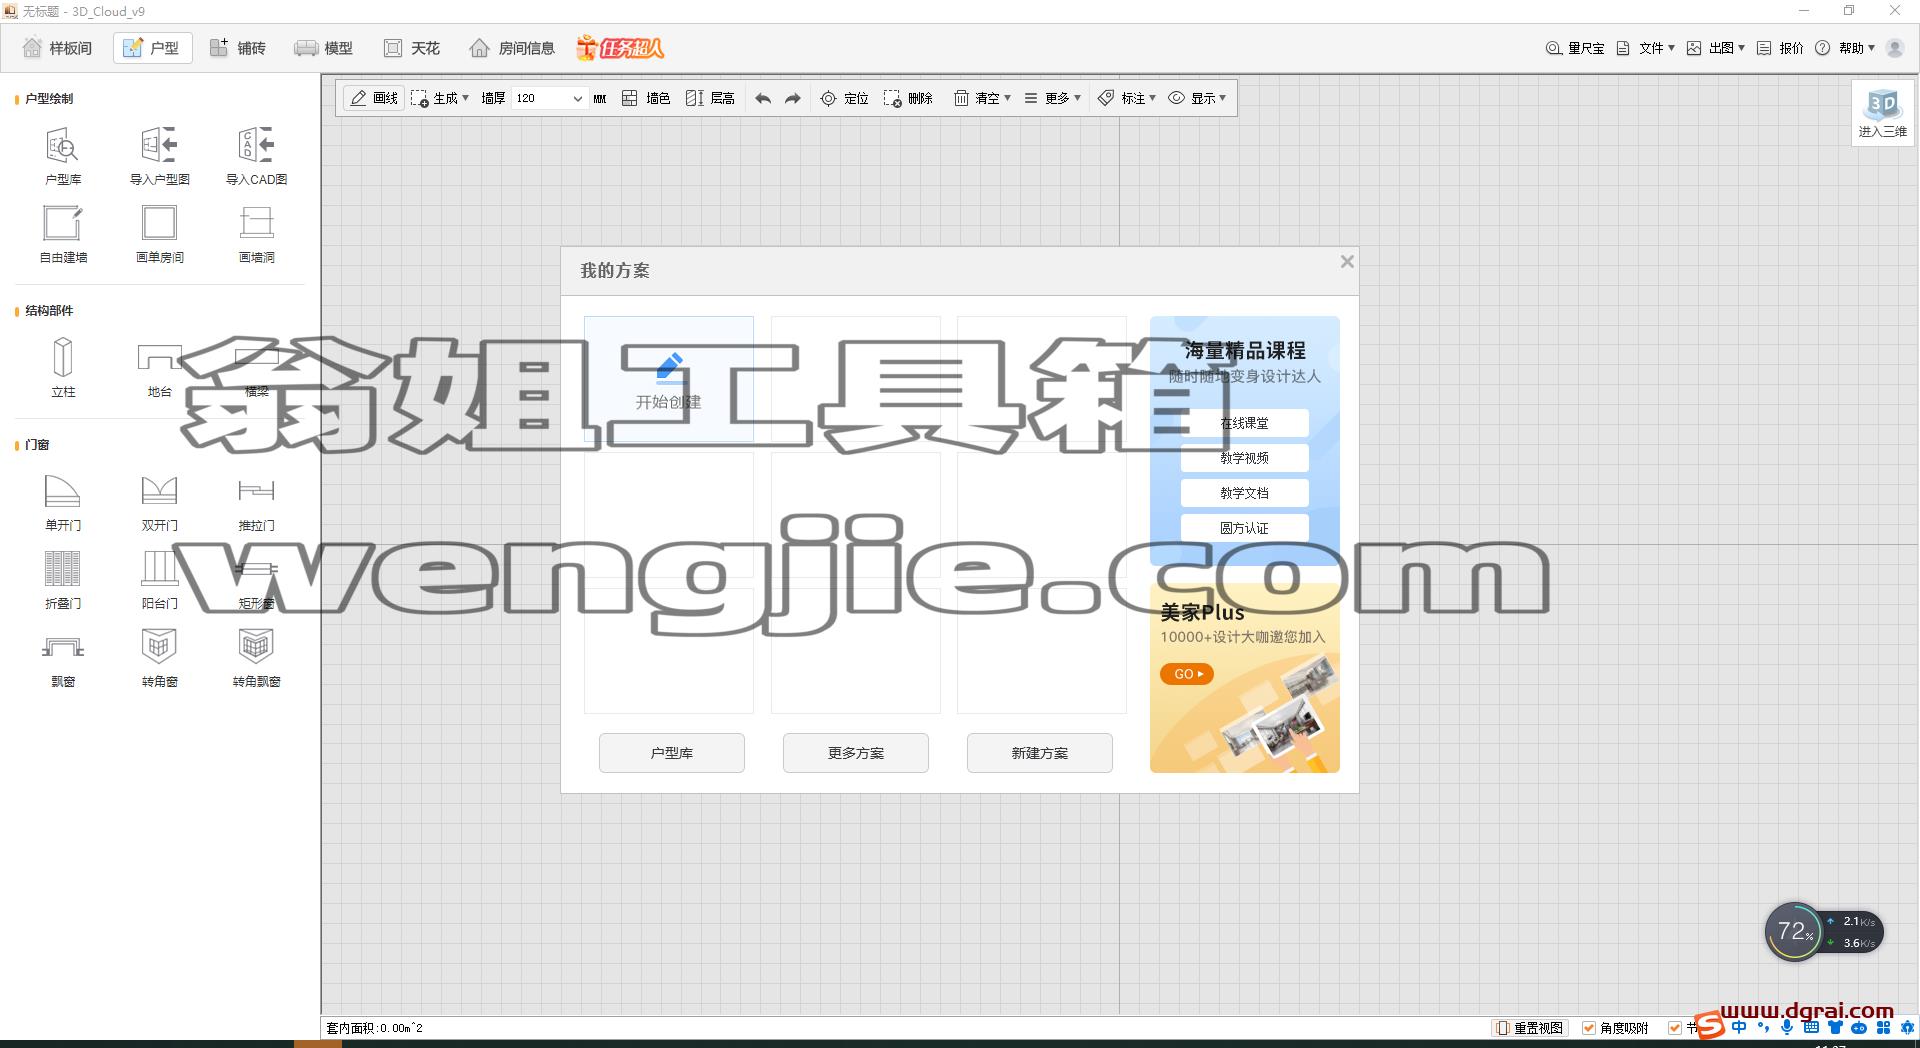The width and height of the screenshot is (1920, 1048).
Task: Select the 画单房间 single room tool
Action: pos(159,234)
